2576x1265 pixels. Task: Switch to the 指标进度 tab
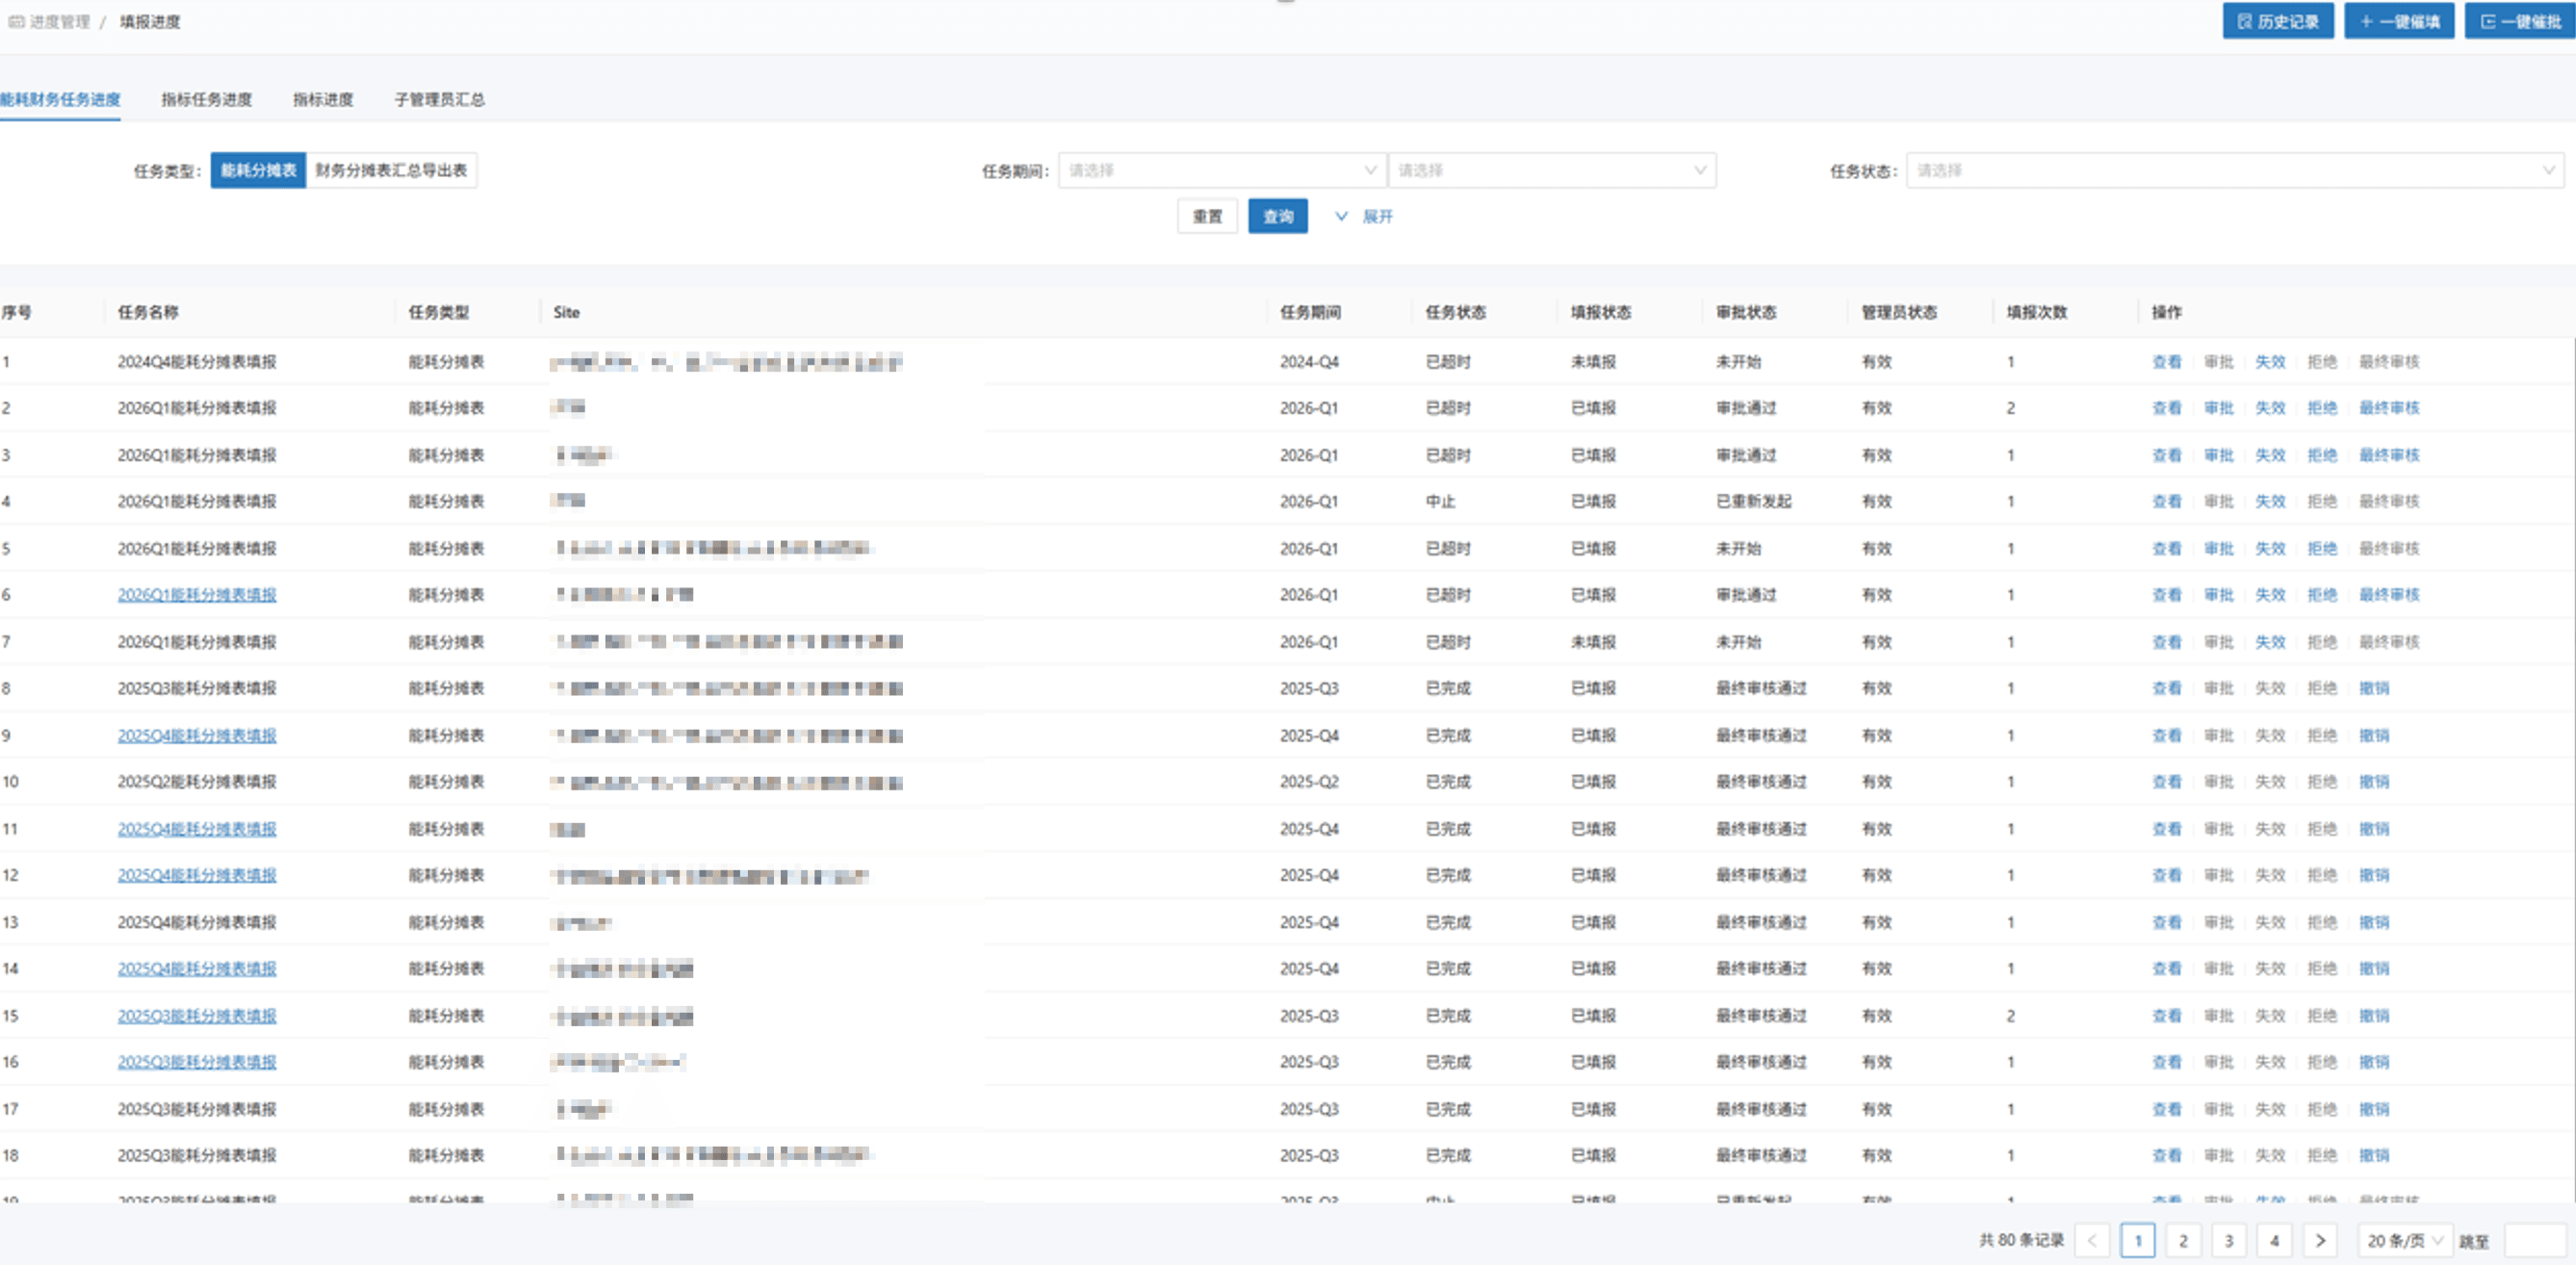[323, 99]
